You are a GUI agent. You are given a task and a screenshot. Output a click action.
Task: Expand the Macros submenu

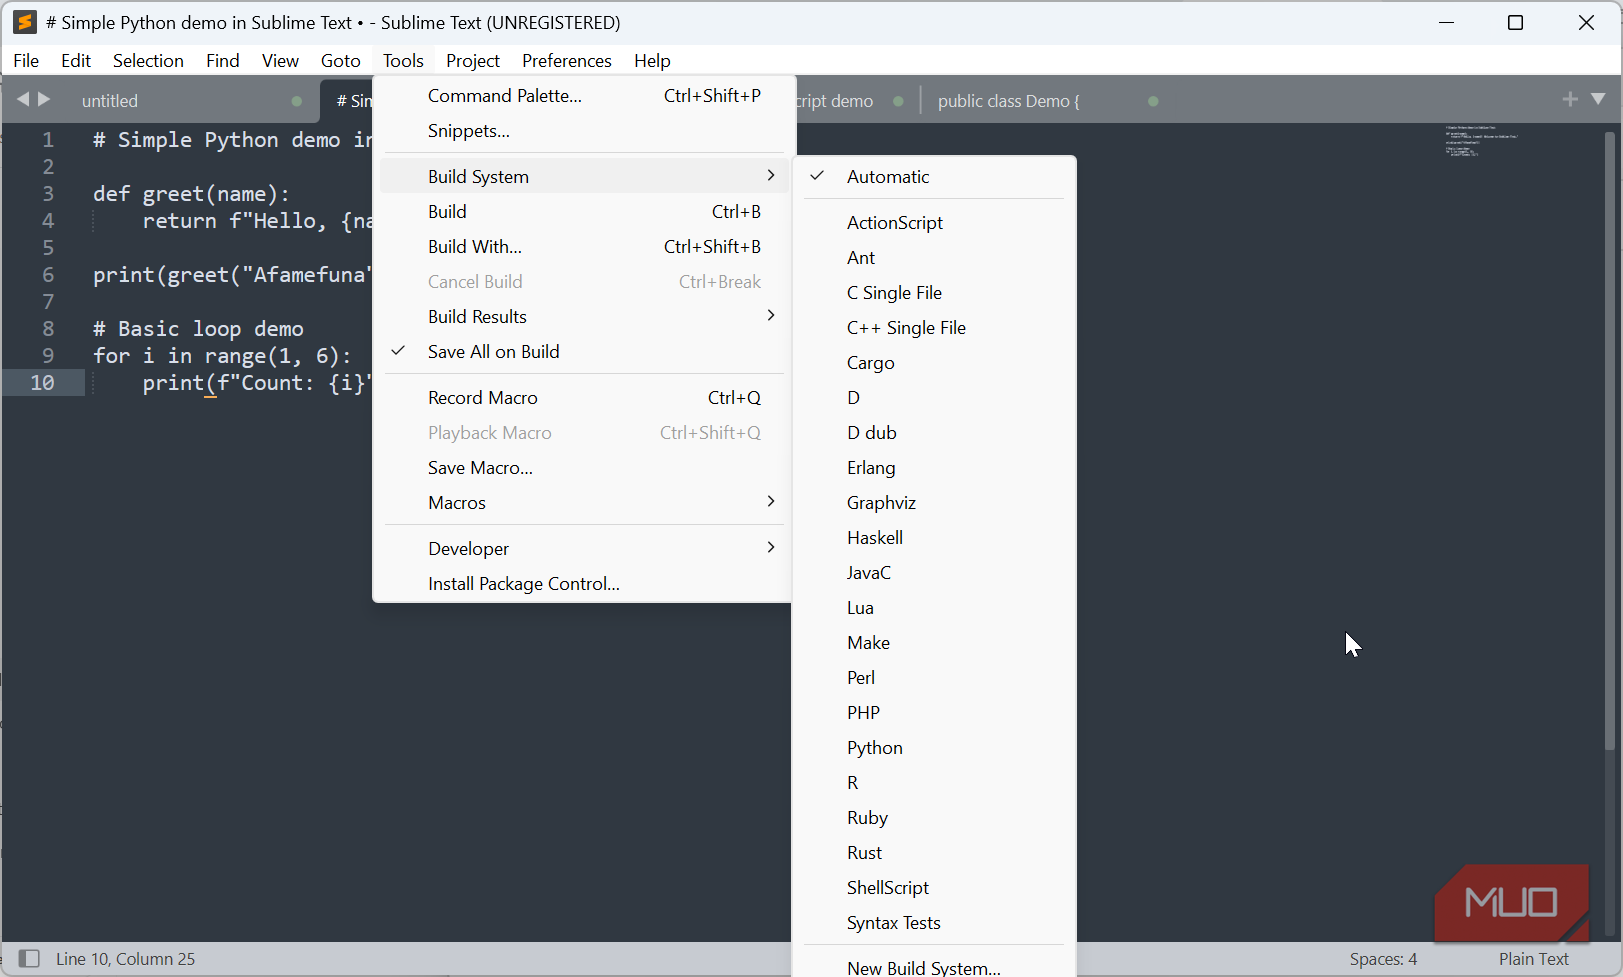[x=584, y=503]
